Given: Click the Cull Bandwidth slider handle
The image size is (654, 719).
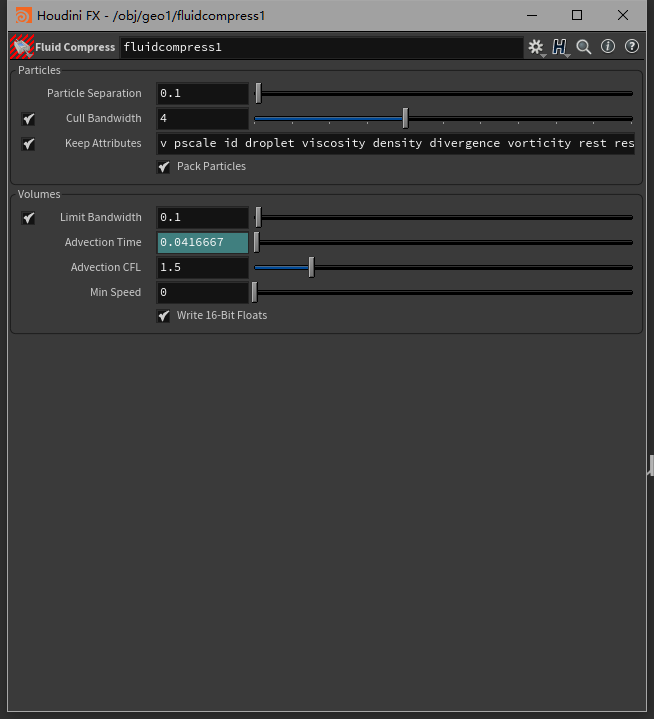Looking at the screenshot, I should pos(405,118).
